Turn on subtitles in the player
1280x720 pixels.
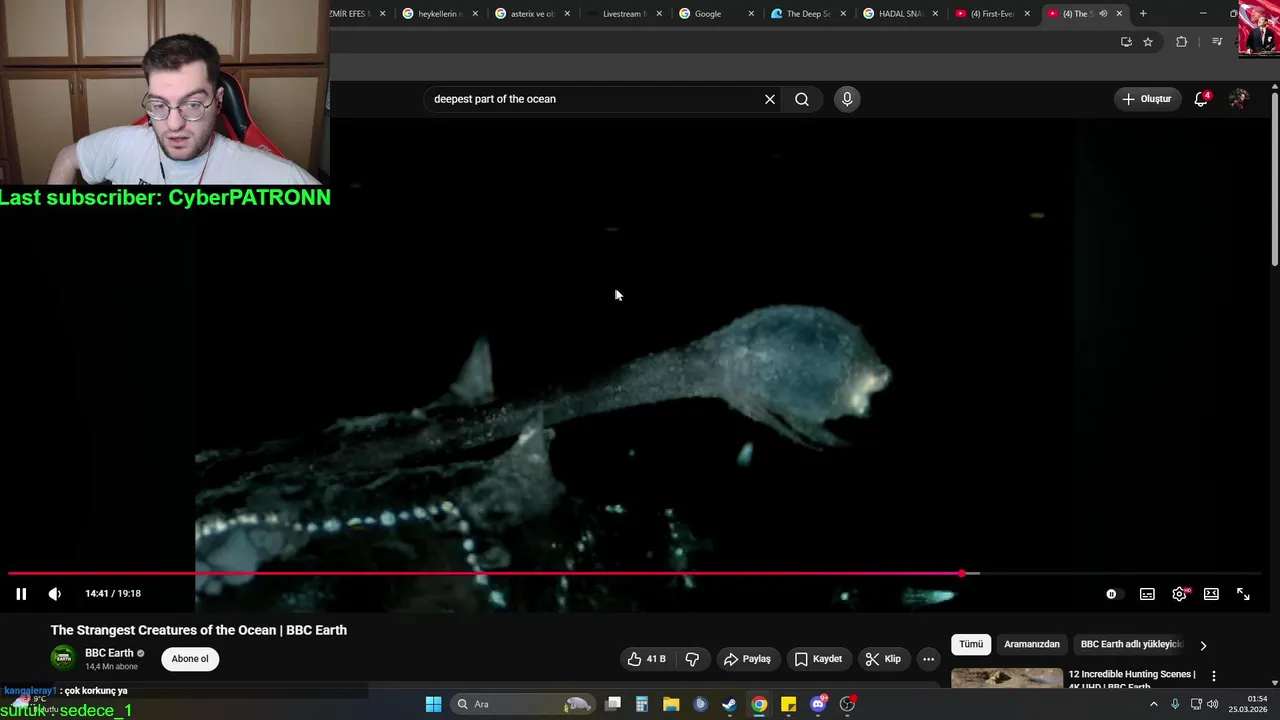coord(1147,594)
